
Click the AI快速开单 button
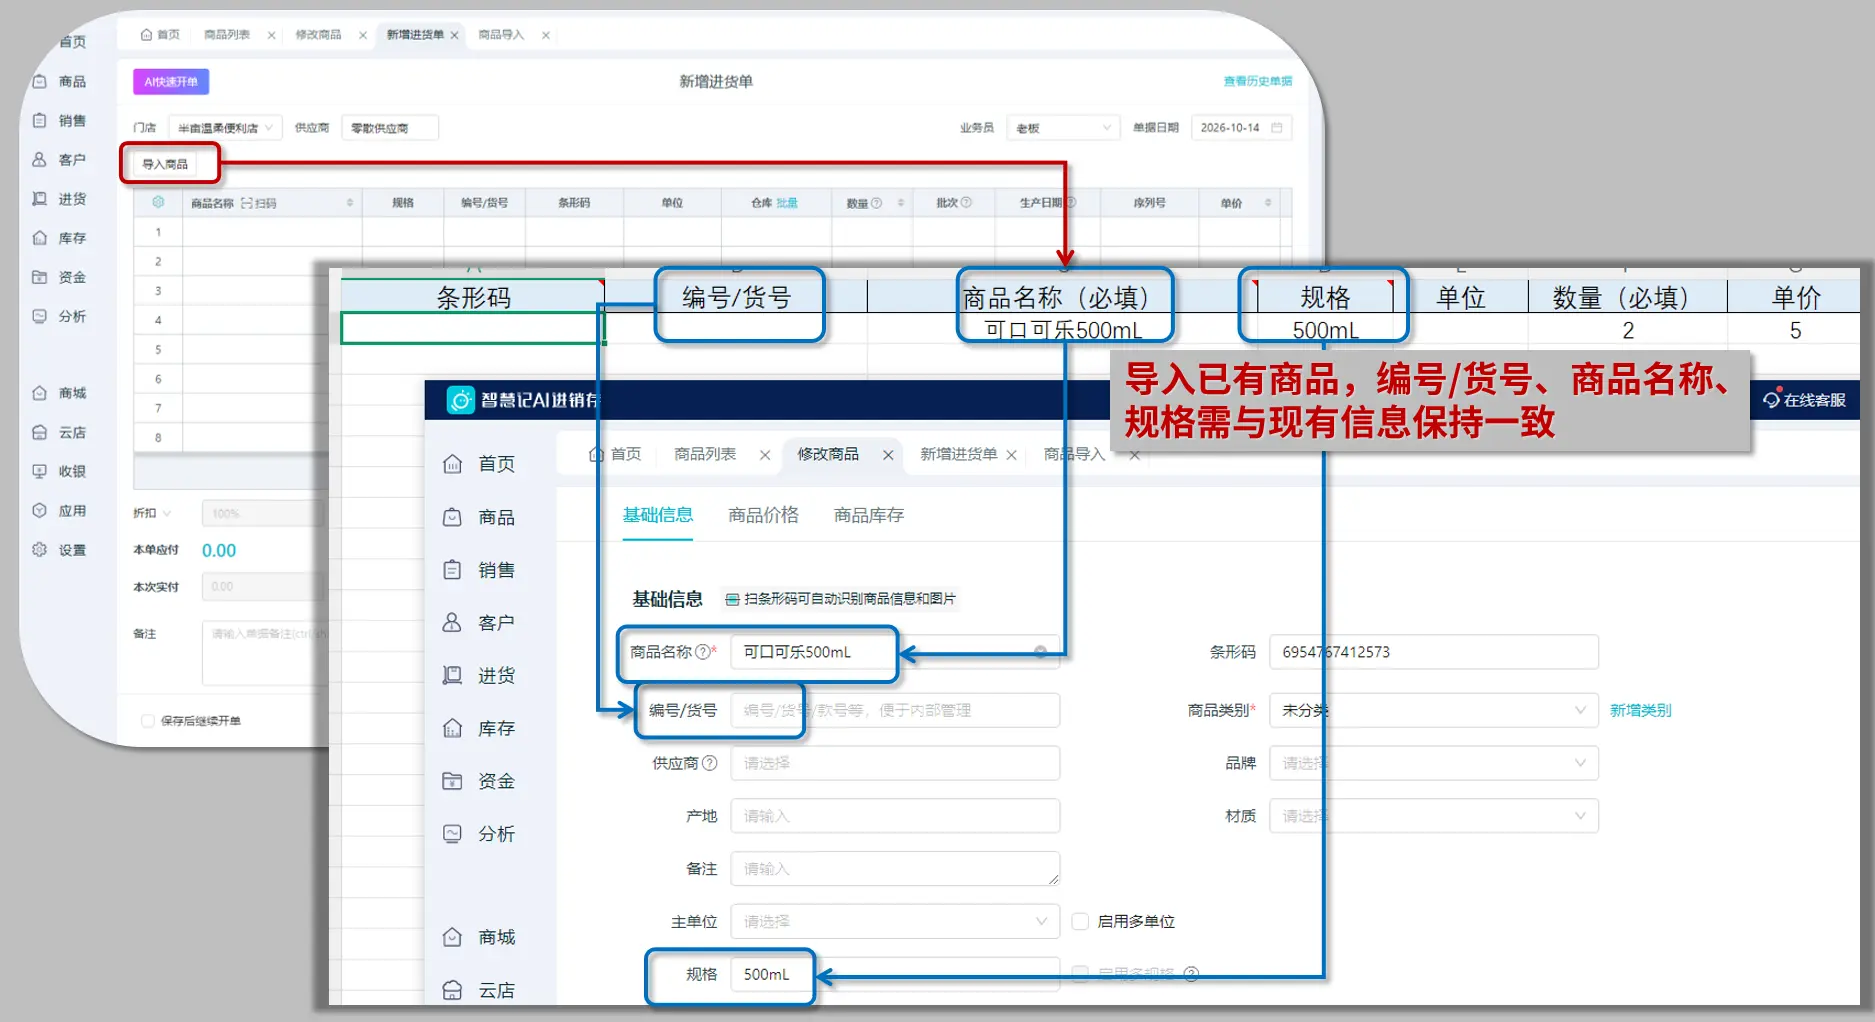(x=171, y=82)
